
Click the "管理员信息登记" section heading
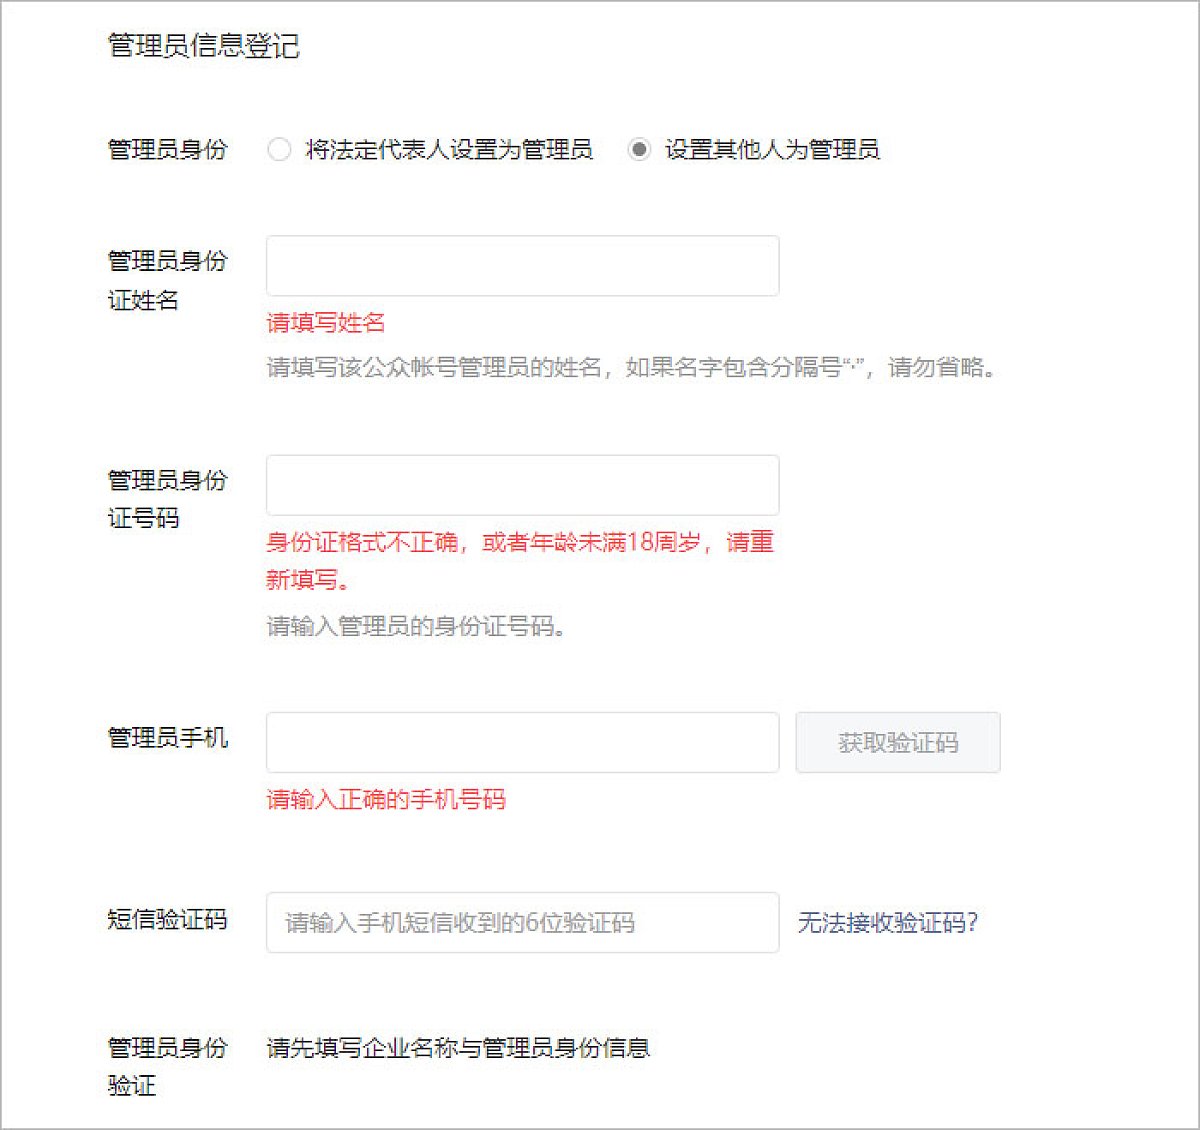(203, 46)
